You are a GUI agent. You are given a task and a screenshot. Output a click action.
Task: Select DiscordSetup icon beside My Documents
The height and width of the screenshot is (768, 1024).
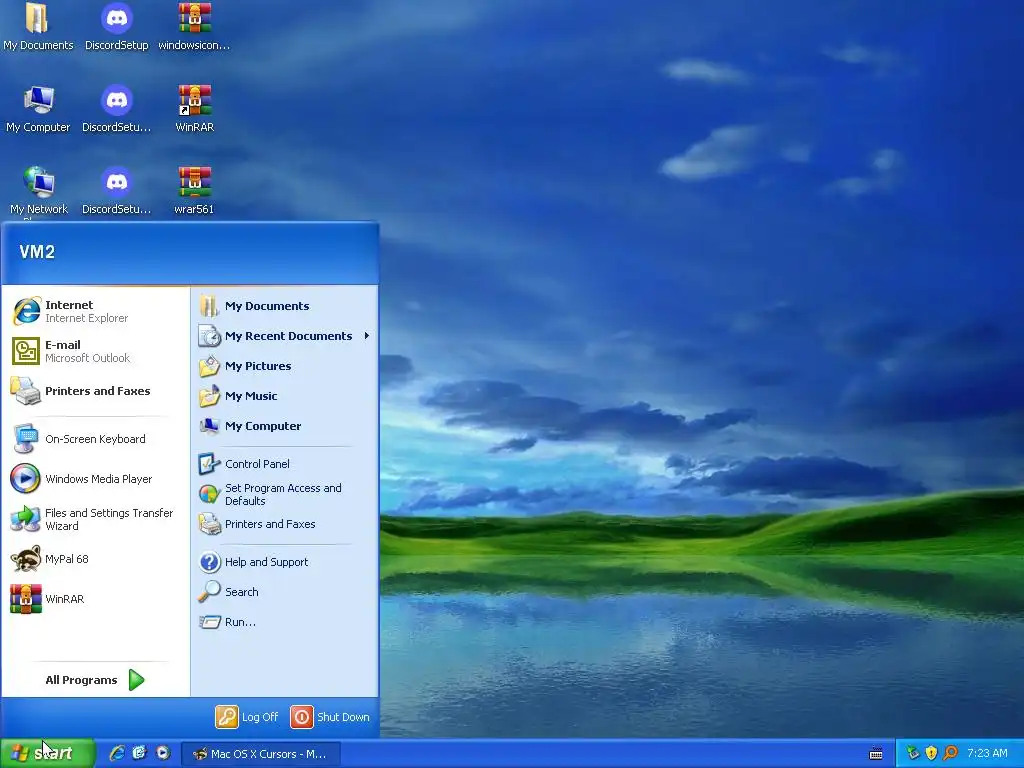tap(116, 27)
